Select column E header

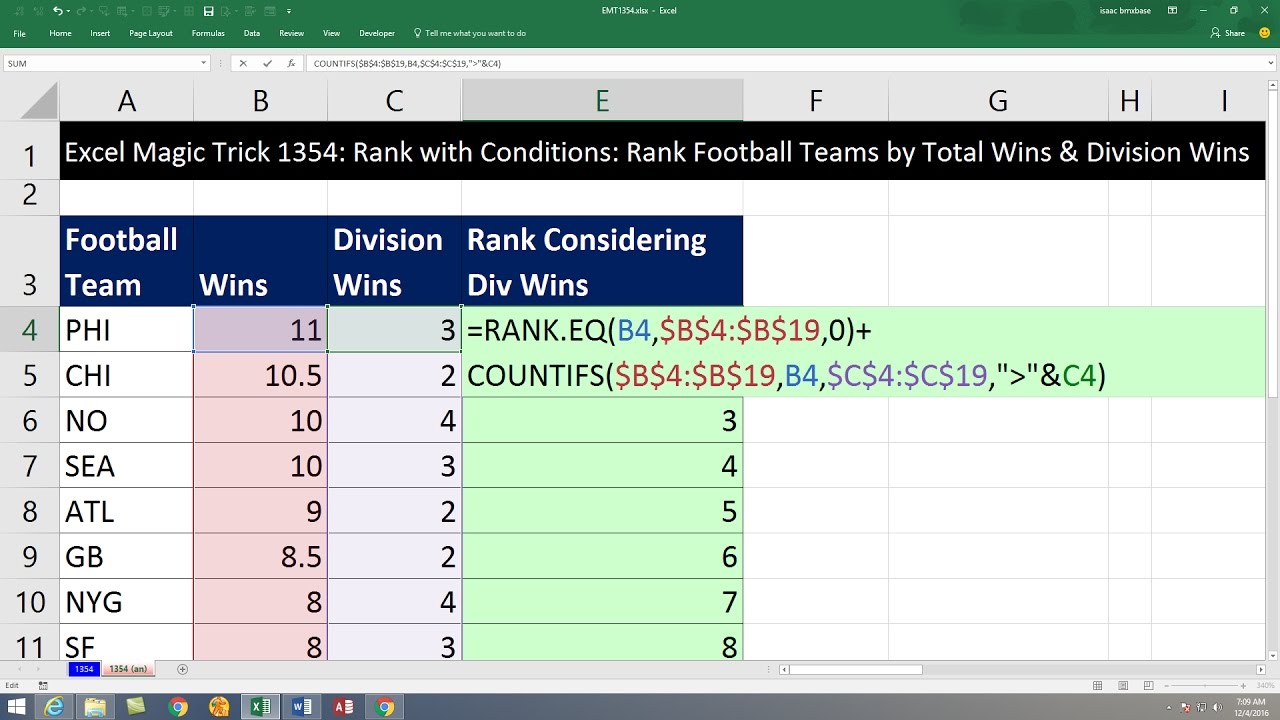[602, 100]
